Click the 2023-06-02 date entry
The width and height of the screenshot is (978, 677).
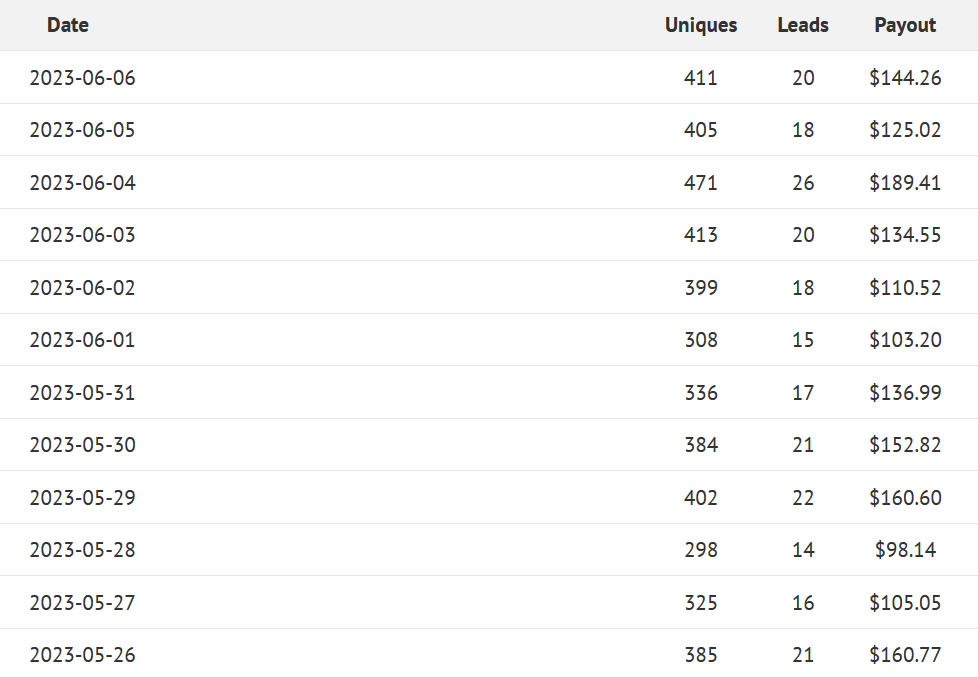coord(82,288)
